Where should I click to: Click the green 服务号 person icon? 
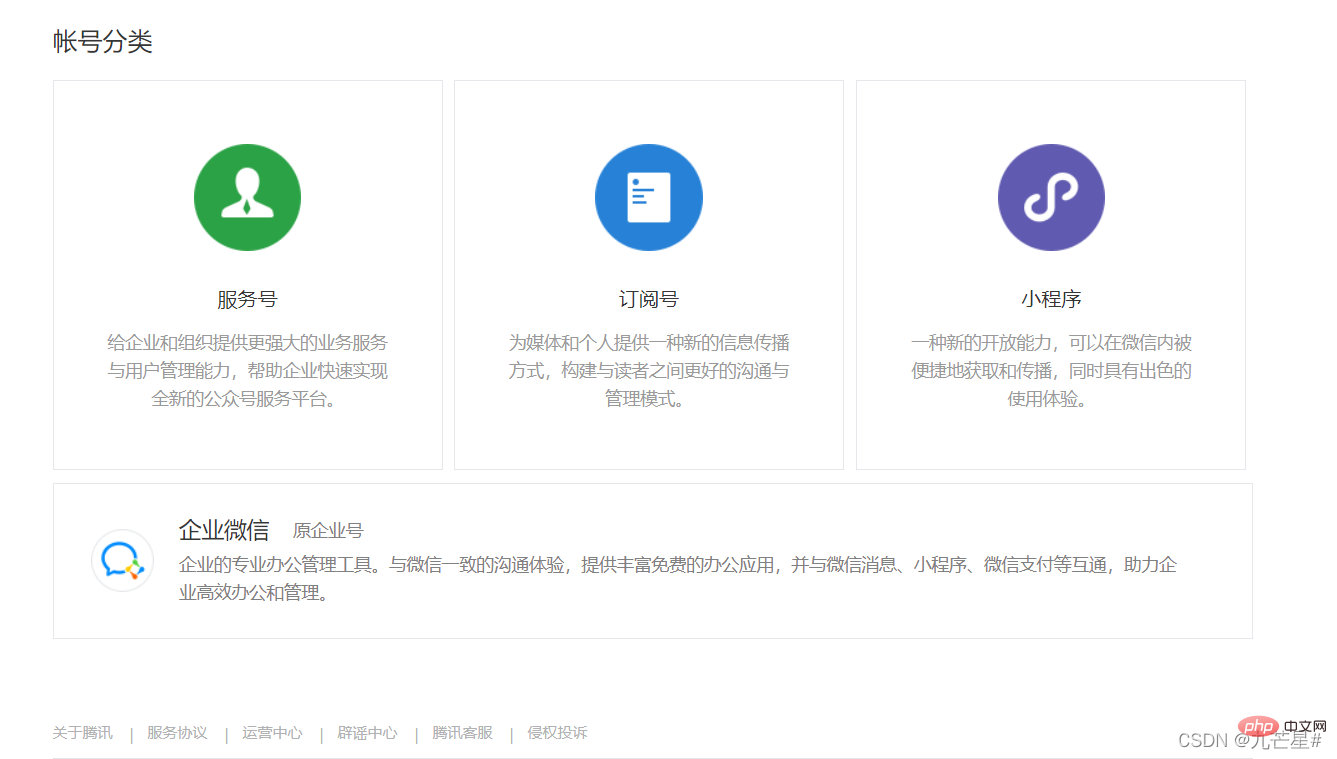(247, 197)
